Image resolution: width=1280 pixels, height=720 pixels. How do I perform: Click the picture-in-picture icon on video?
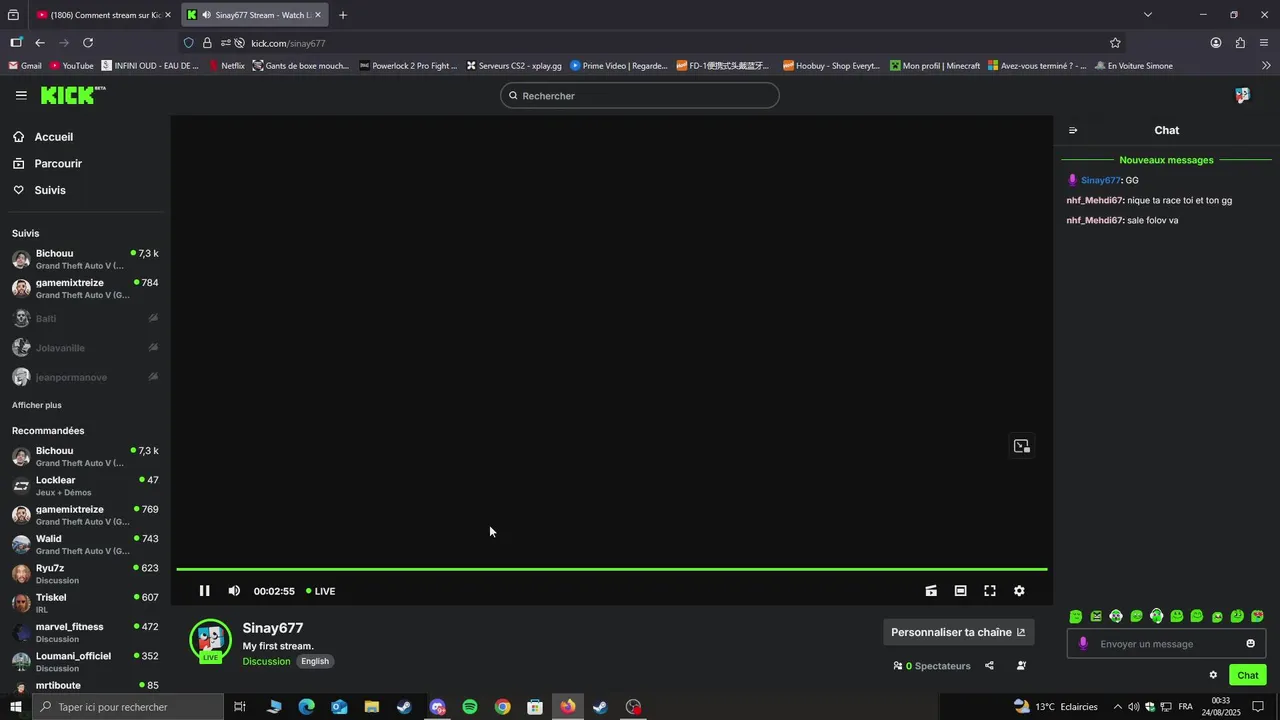click(x=1021, y=446)
